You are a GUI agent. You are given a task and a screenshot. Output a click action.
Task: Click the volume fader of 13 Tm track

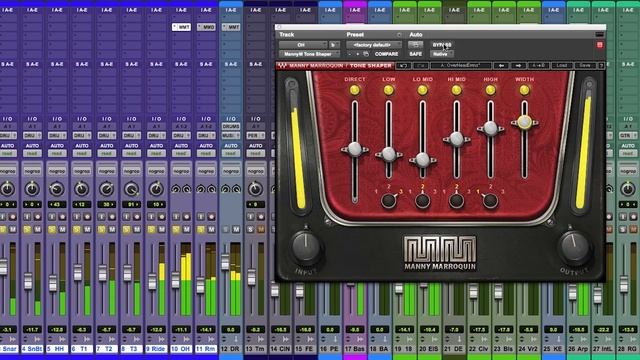pos(252,278)
